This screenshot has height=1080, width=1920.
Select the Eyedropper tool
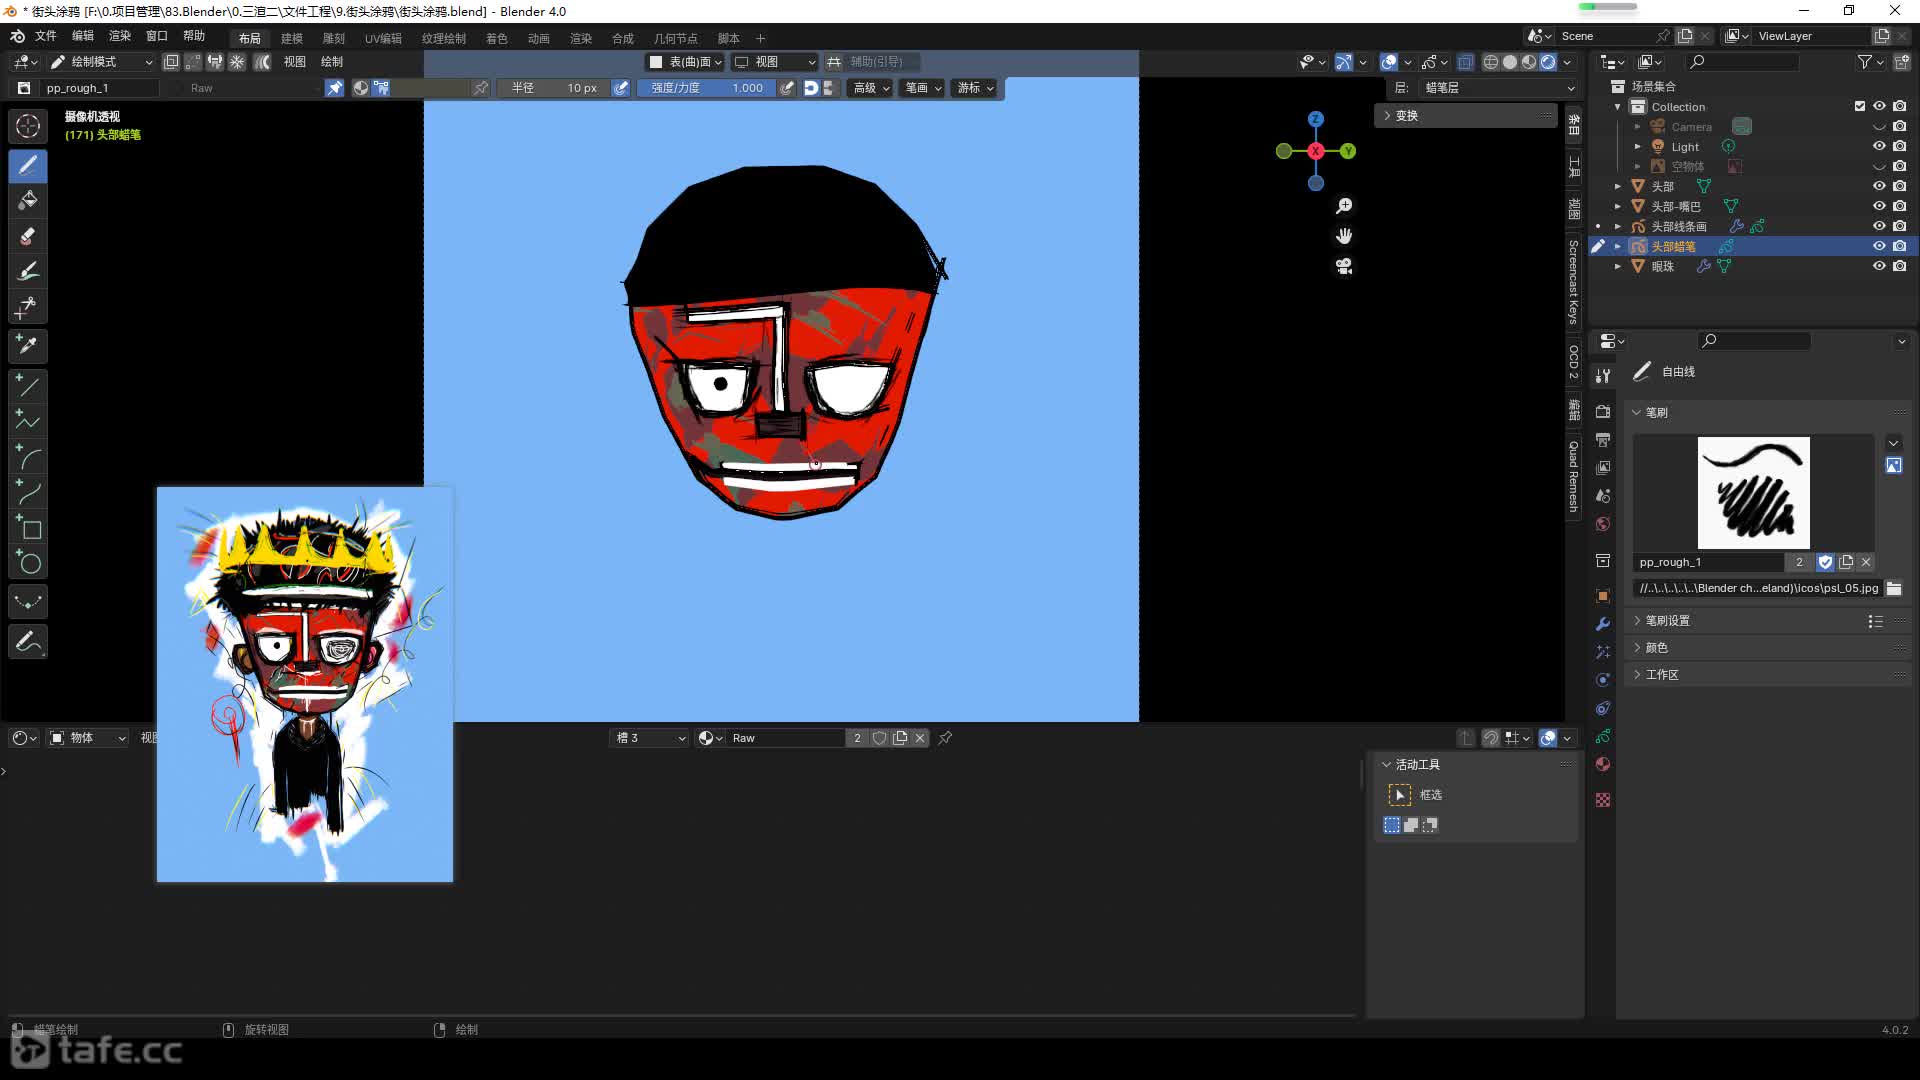28,346
